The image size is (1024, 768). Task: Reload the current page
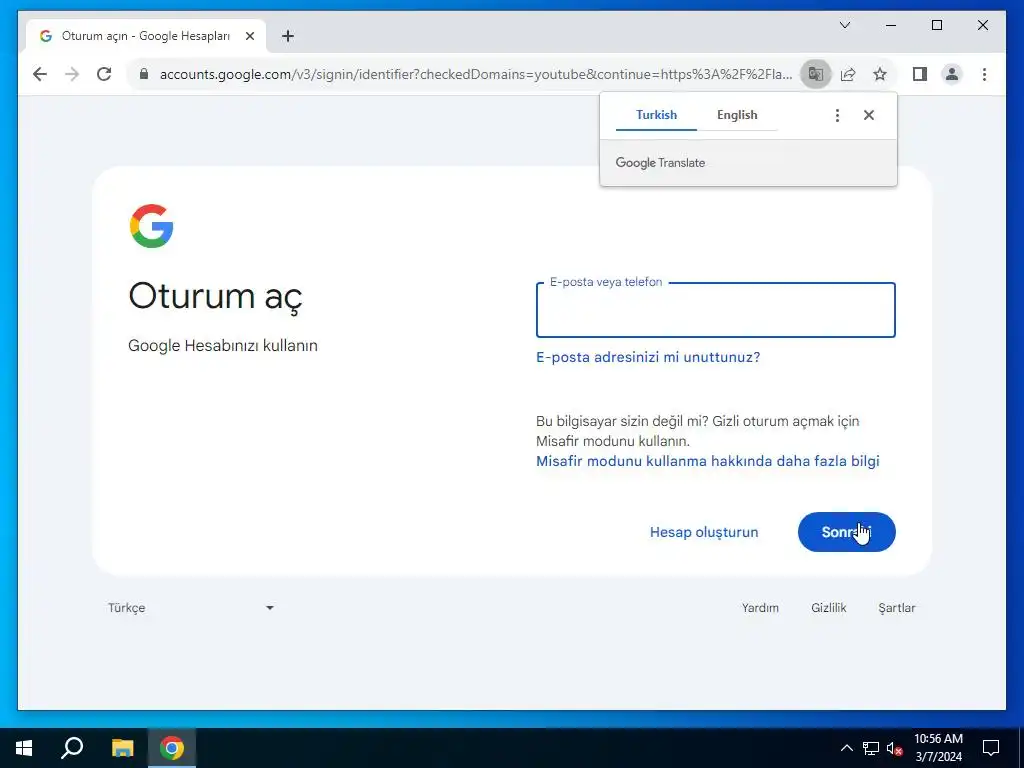pos(104,74)
